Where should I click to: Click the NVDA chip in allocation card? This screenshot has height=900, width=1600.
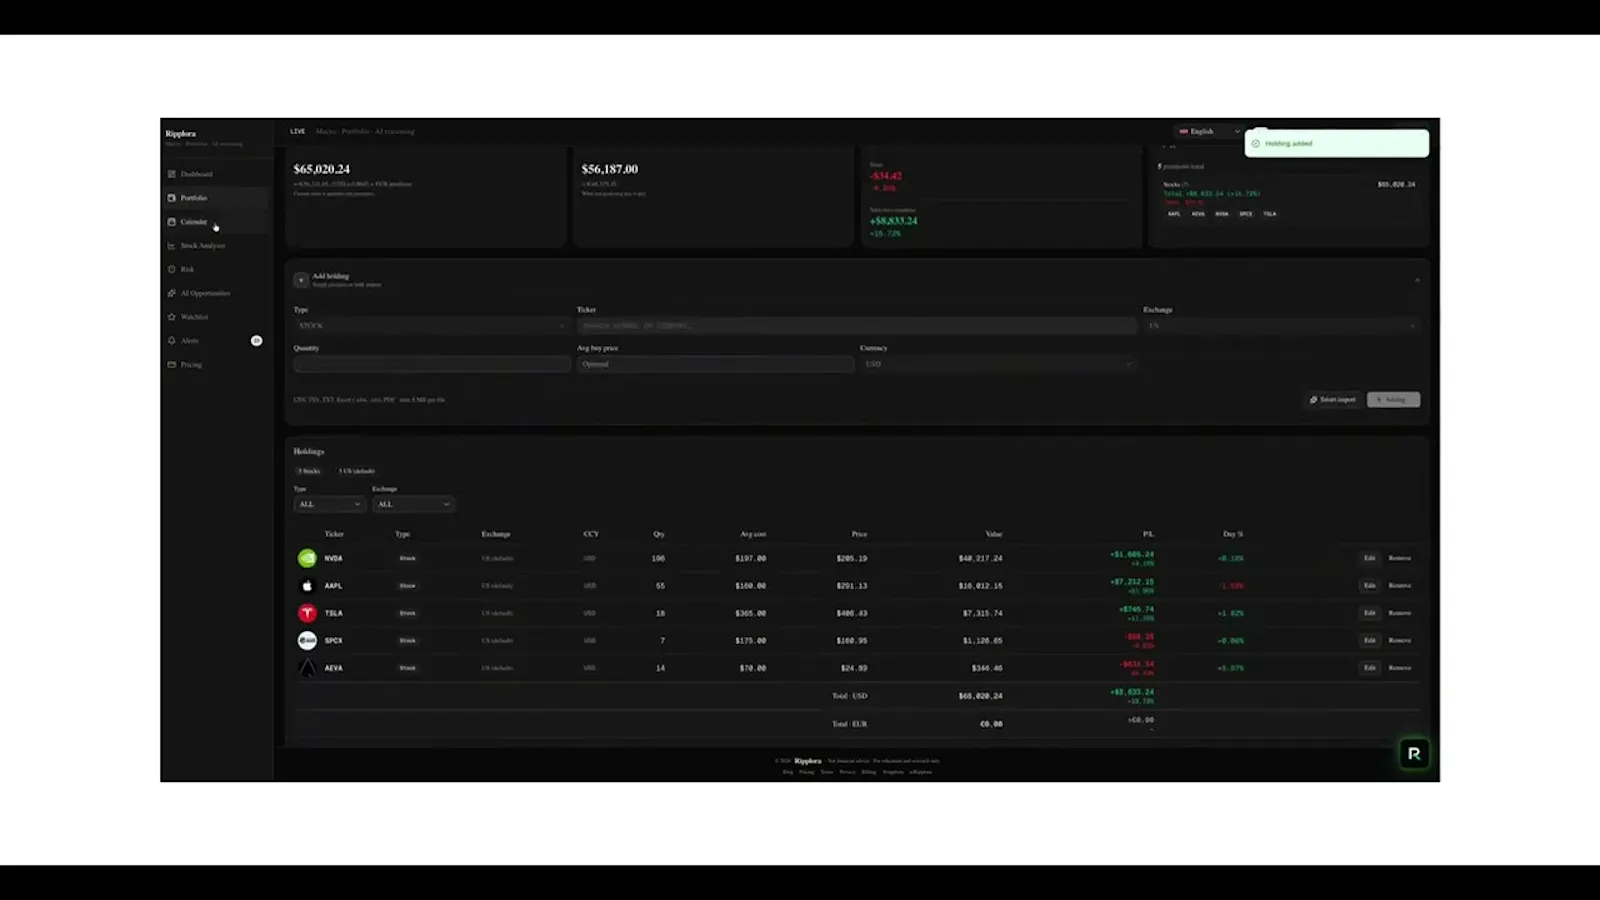[x=1222, y=214]
